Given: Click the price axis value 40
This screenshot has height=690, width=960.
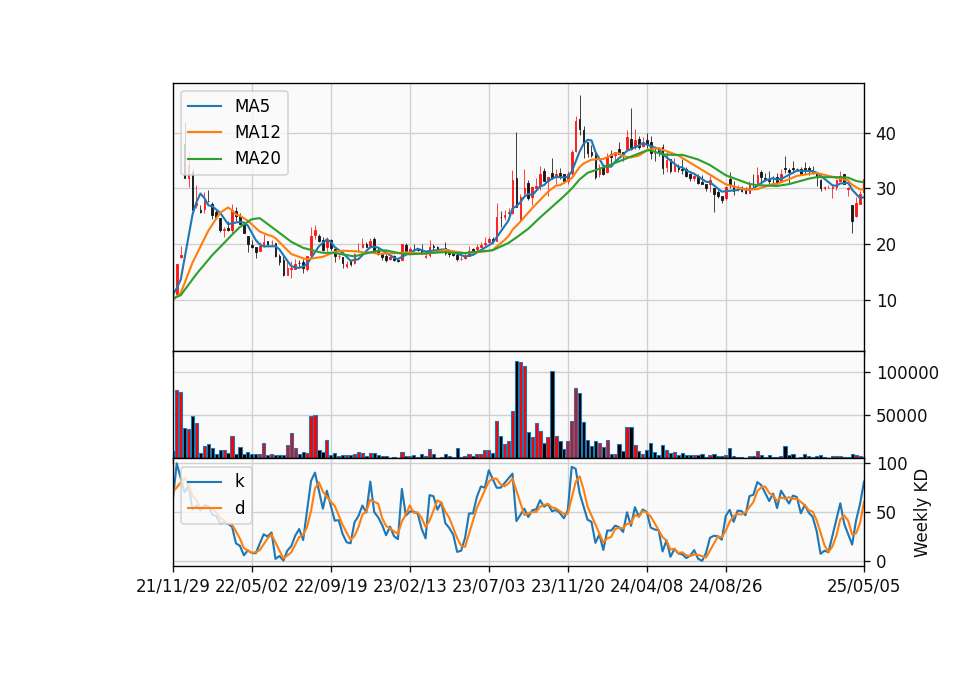Looking at the screenshot, I should coord(885,133).
